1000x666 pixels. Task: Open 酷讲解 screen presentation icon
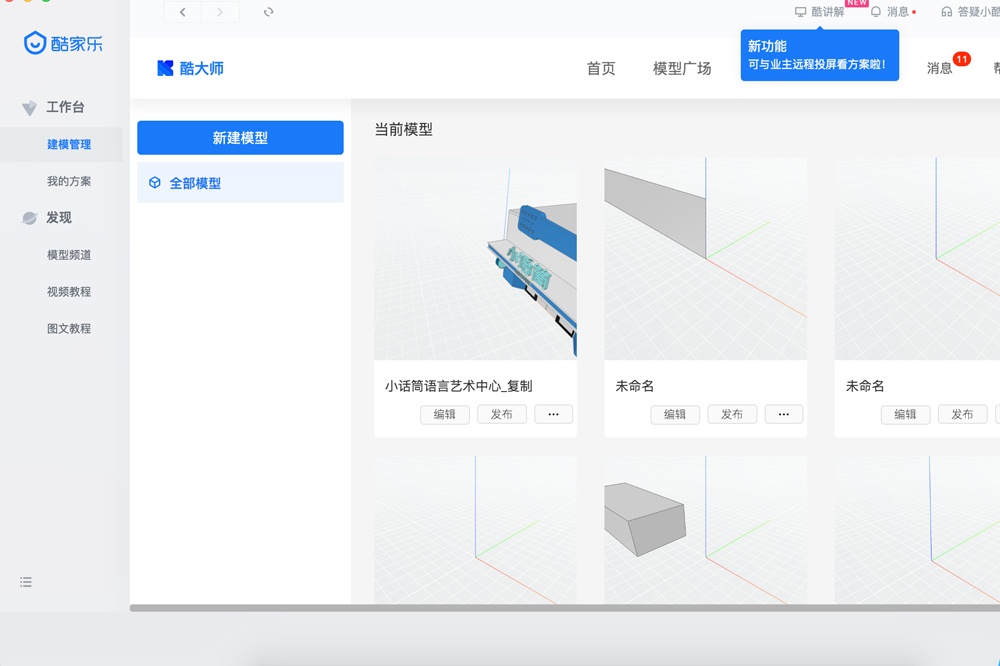click(x=800, y=12)
